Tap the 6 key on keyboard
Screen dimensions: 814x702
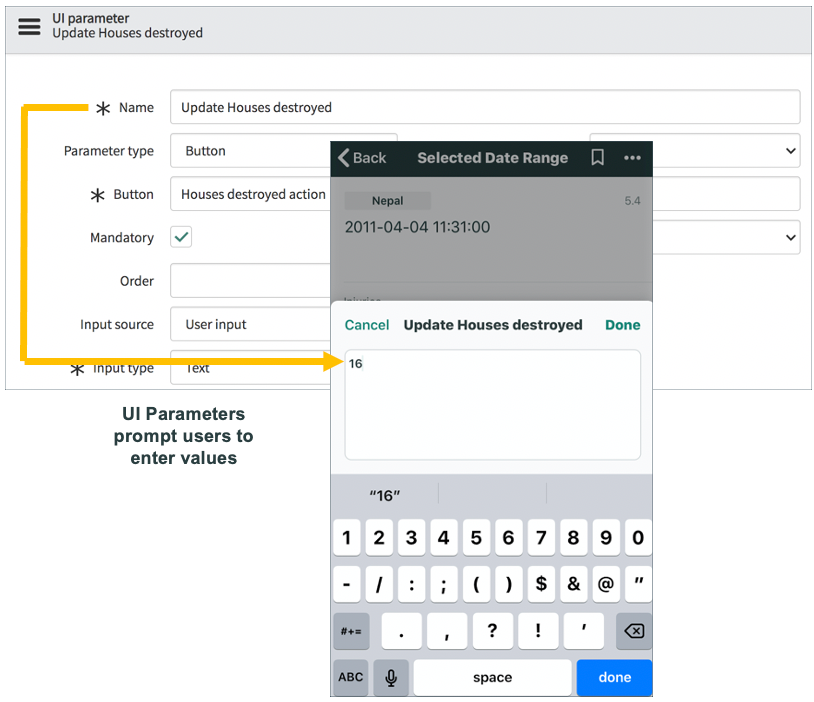tap(509, 537)
